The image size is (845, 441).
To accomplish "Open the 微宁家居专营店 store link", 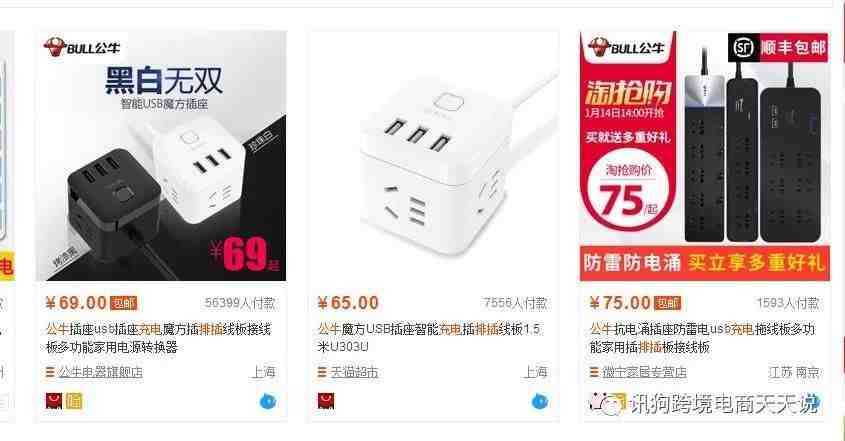I will (x=644, y=371).
